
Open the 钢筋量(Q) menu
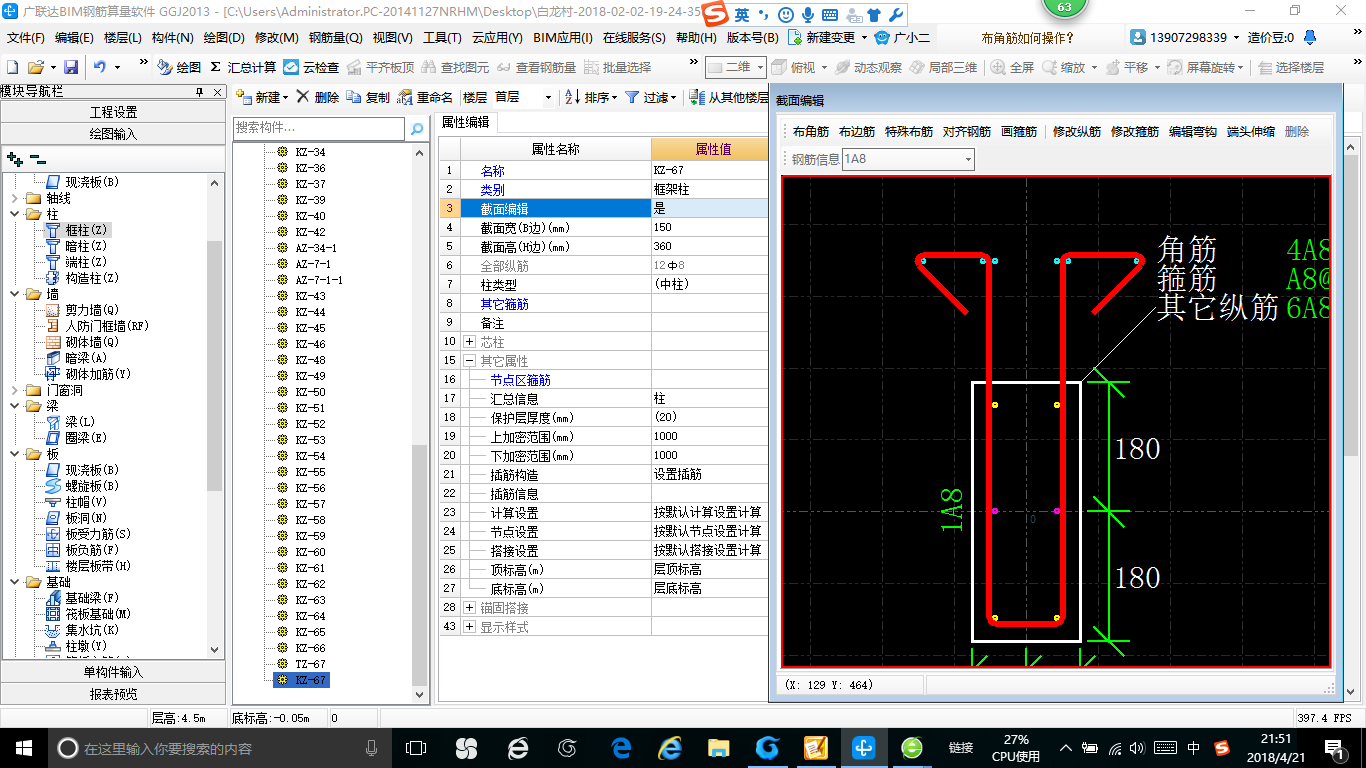click(335, 37)
